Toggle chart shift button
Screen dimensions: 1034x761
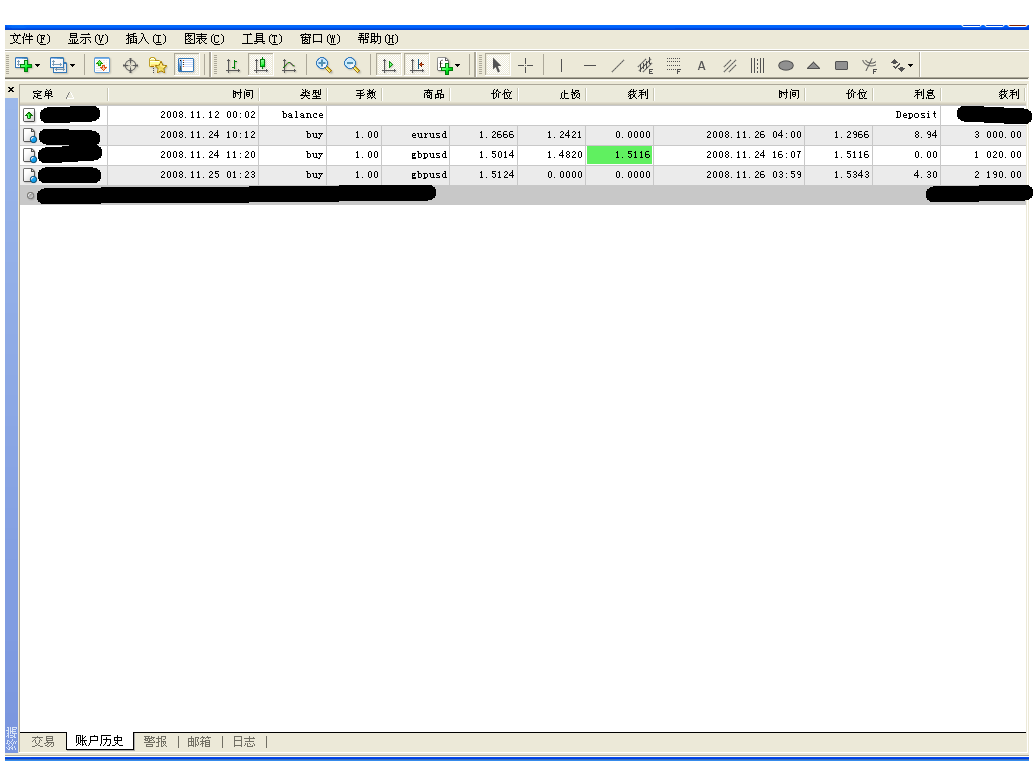416,65
